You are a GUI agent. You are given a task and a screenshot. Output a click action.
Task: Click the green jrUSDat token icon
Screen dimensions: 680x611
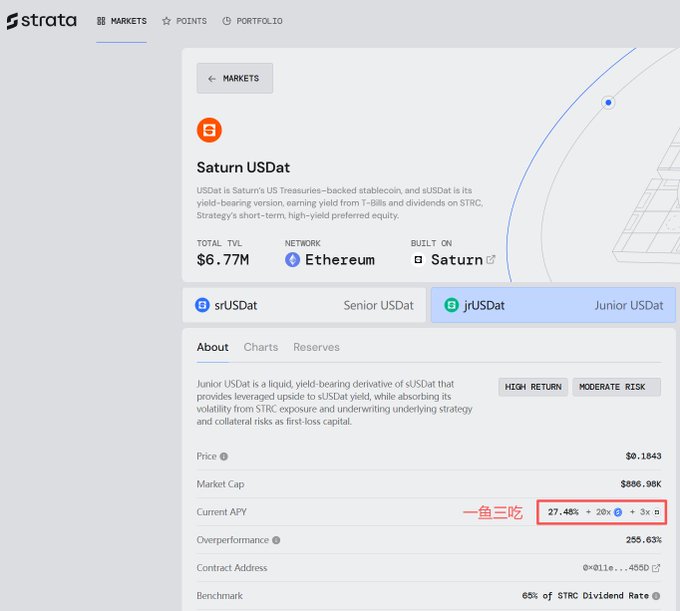tap(451, 305)
